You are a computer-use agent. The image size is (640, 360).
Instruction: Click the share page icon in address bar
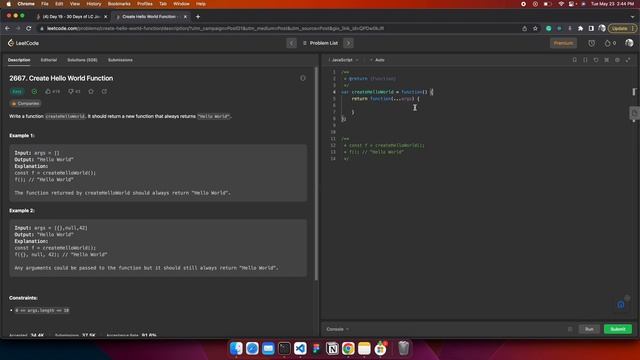[524, 29]
